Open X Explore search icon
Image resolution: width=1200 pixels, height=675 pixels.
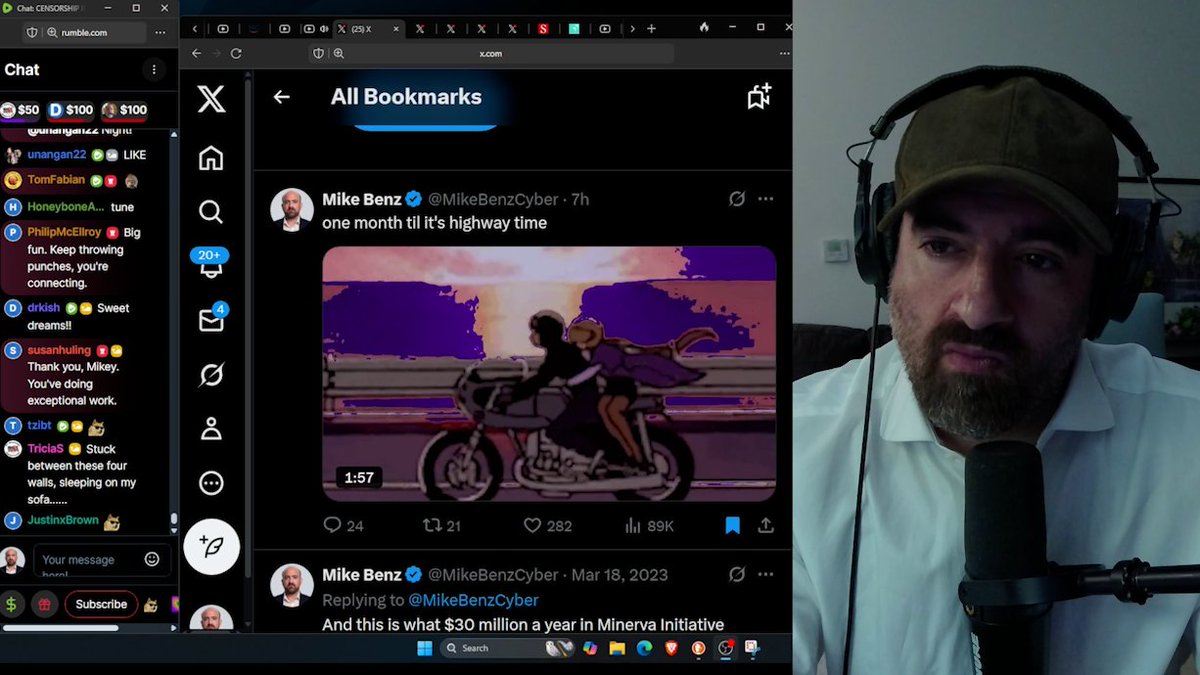tap(211, 212)
